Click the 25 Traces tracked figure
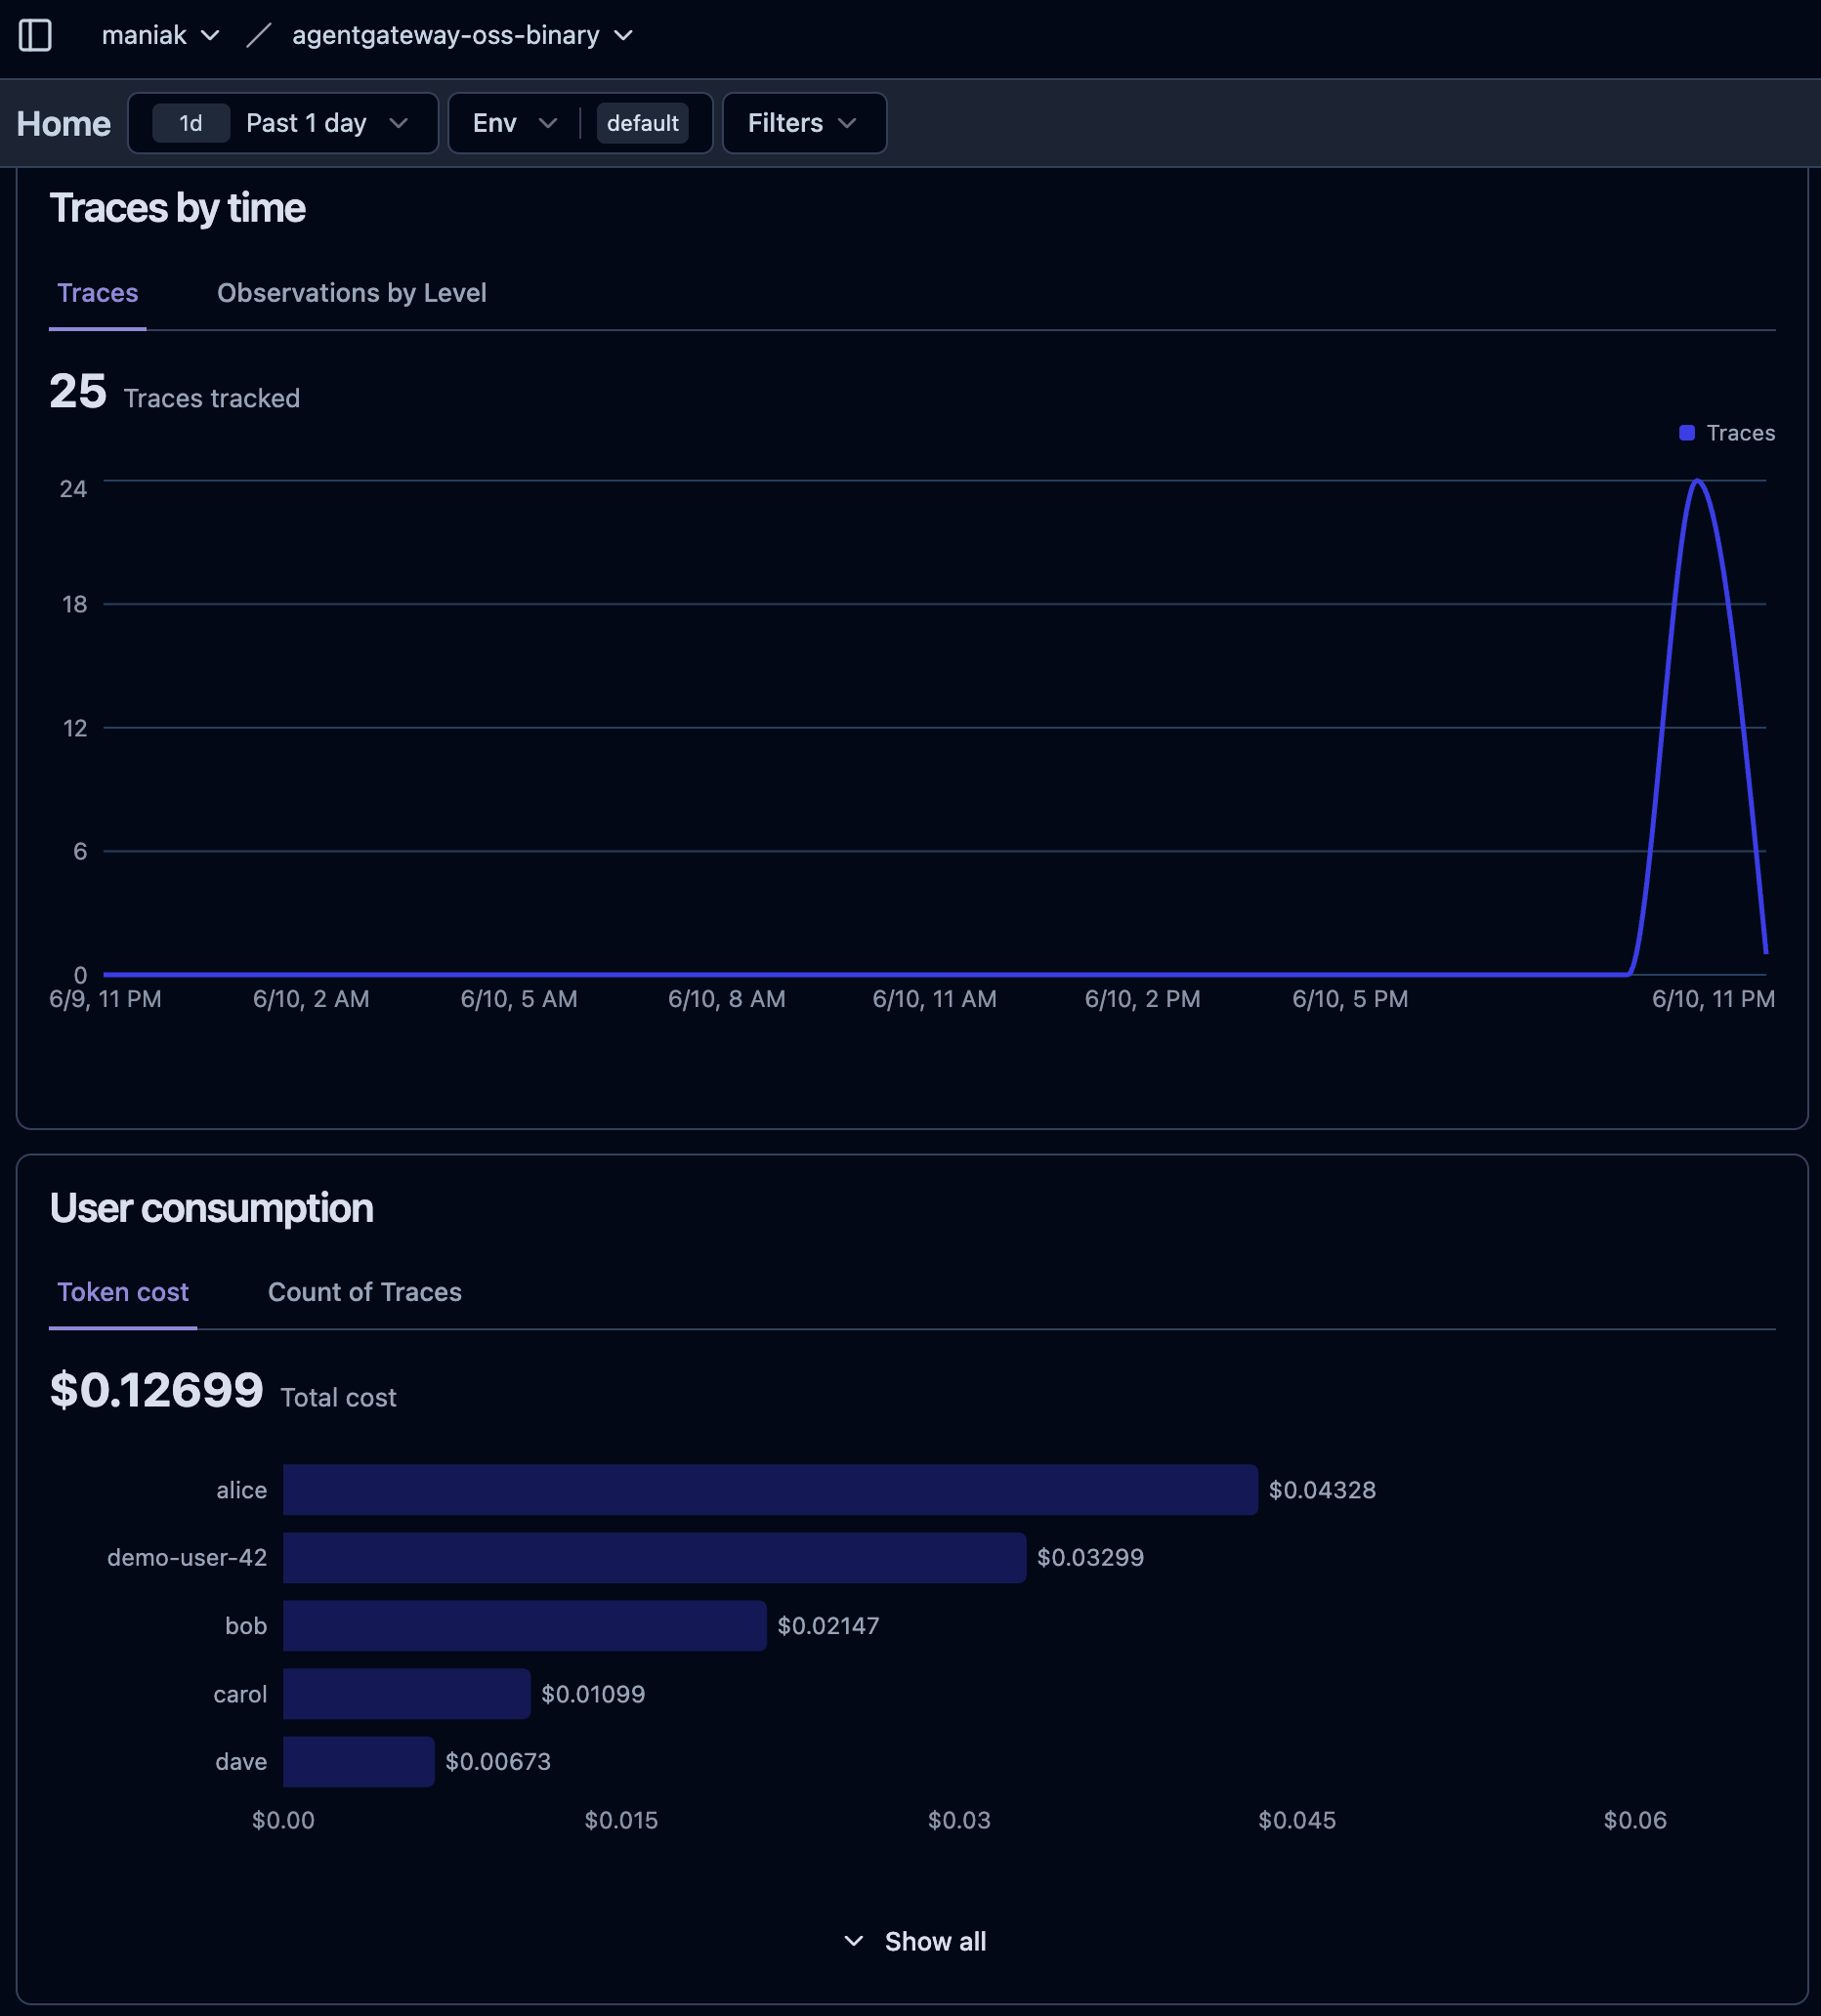The image size is (1821, 2016). point(78,391)
